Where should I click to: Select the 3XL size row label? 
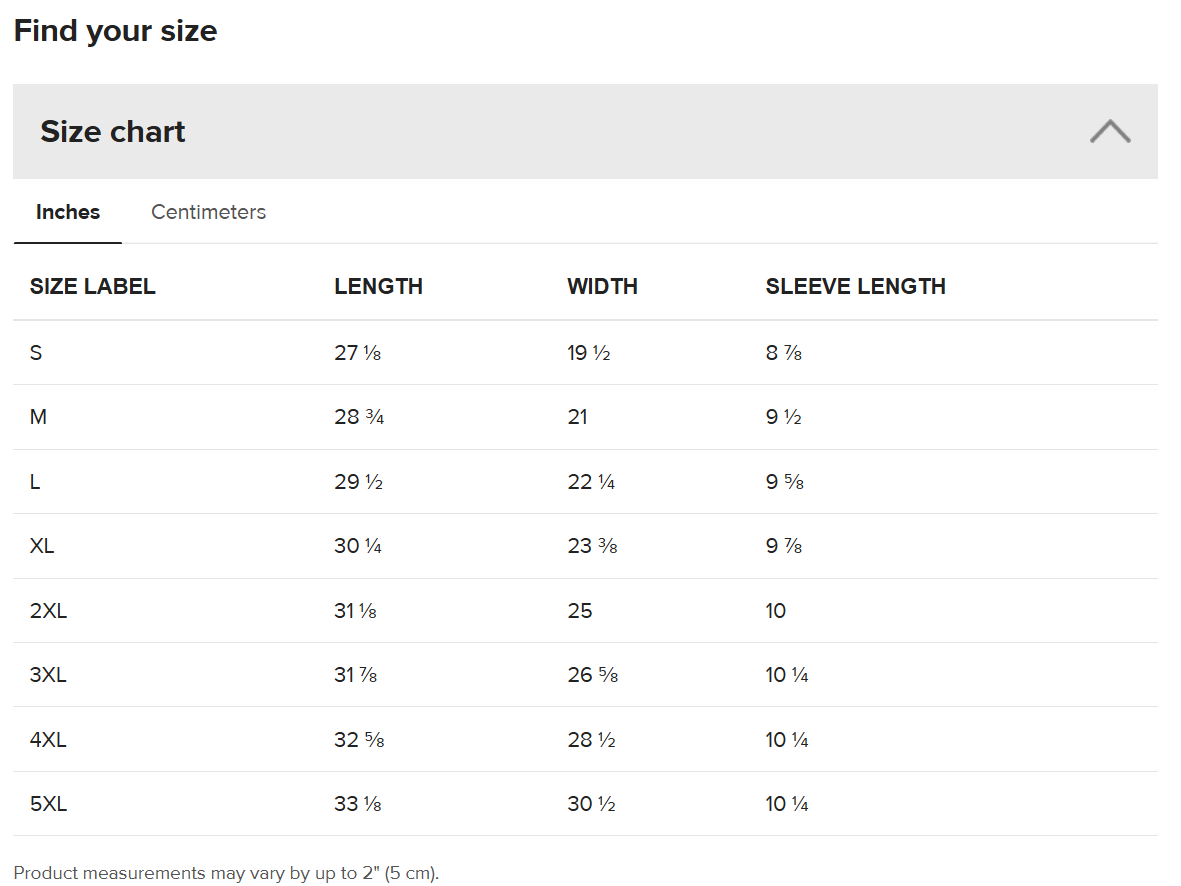(48, 674)
